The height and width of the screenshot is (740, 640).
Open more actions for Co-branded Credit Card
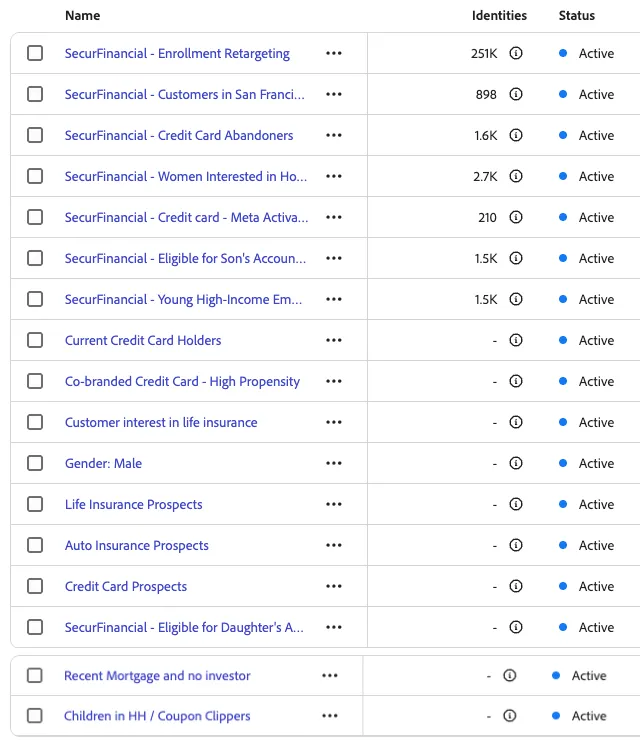click(334, 381)
